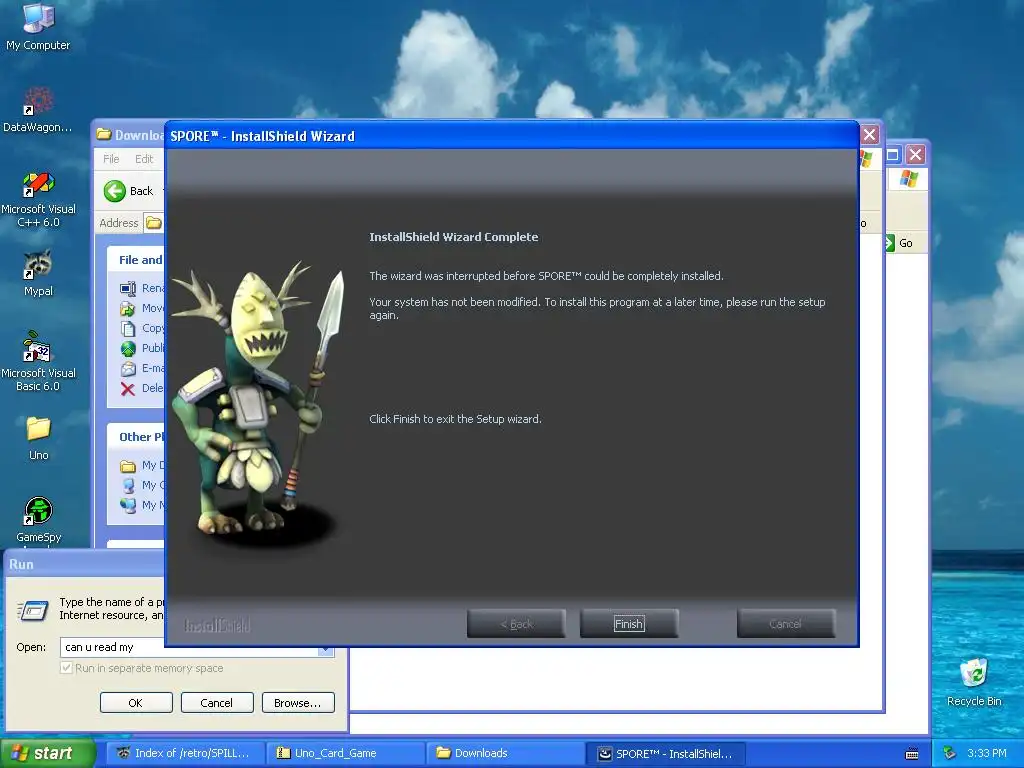Click Cancel in the Run dialog
The height and width of the screenshot is (768, 1024).
click(217, 703)
